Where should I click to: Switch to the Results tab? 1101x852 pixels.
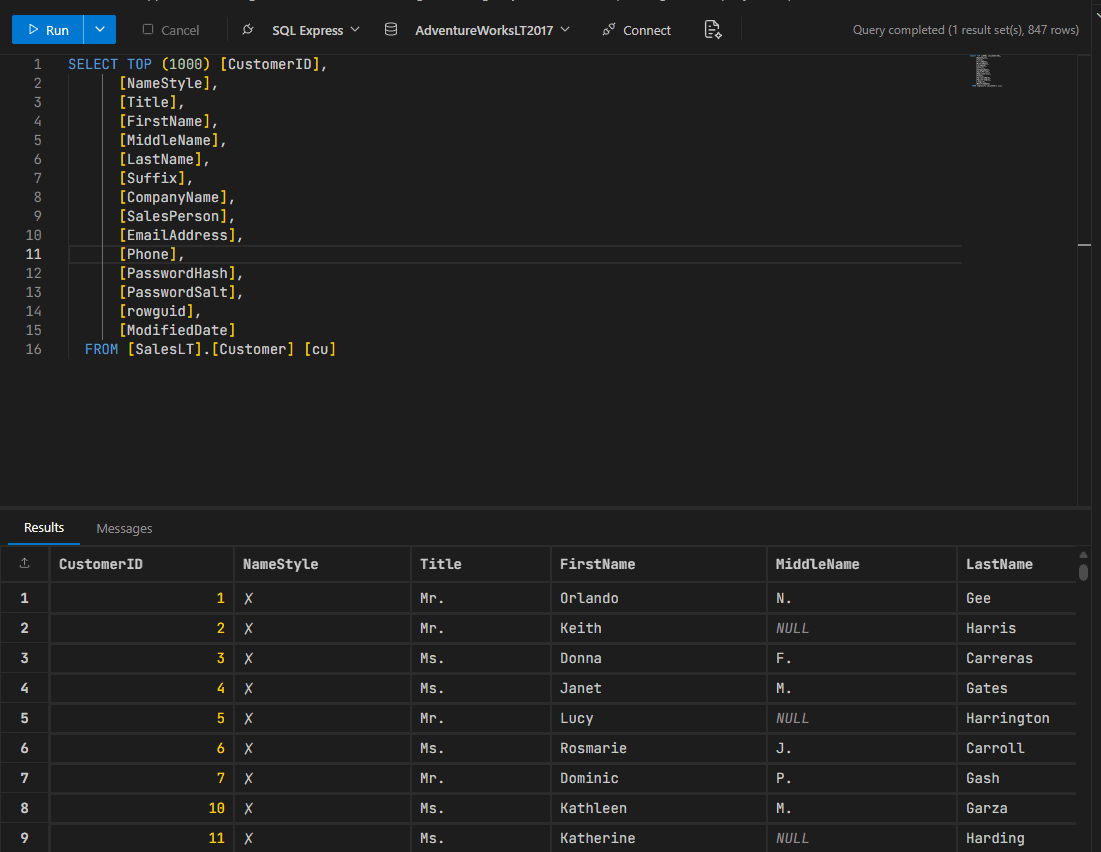click(x=44, y=527)
